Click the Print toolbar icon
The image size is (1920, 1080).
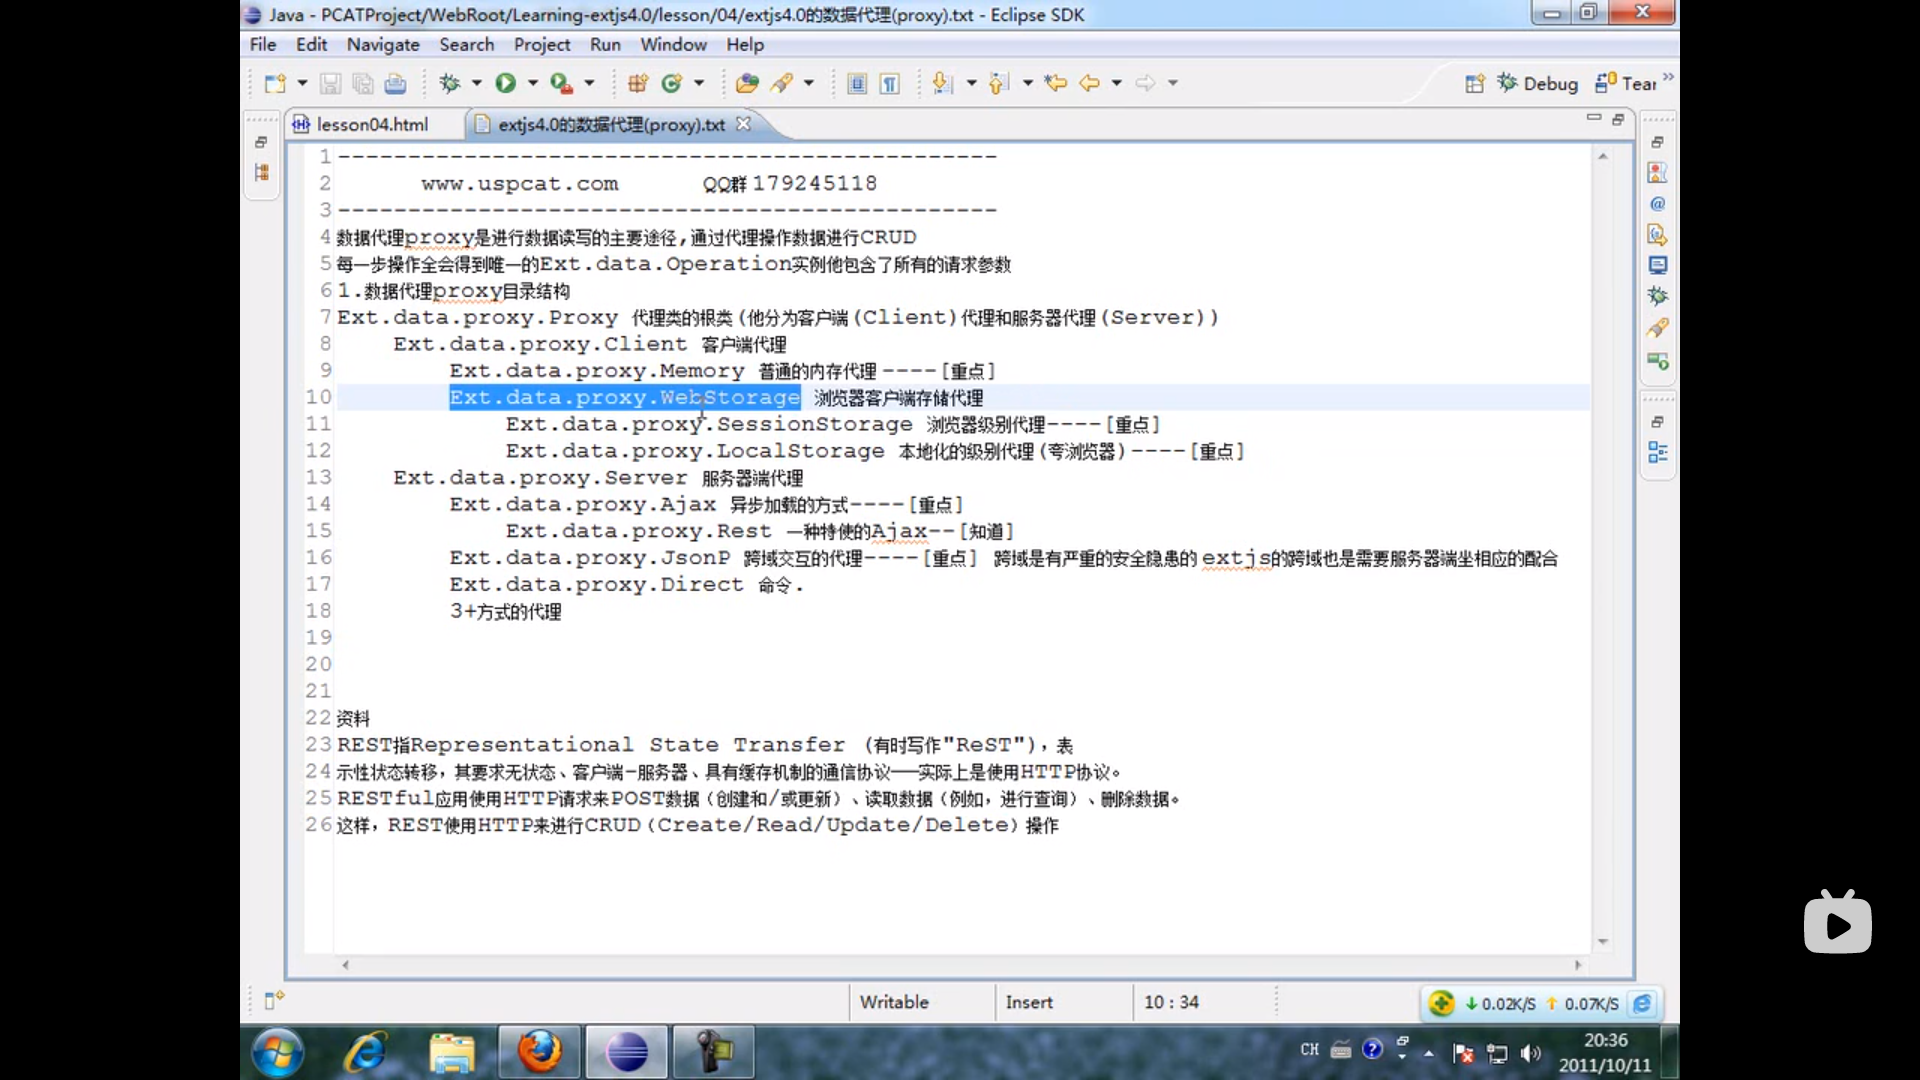pyautogui.click(x=396, y=83)
